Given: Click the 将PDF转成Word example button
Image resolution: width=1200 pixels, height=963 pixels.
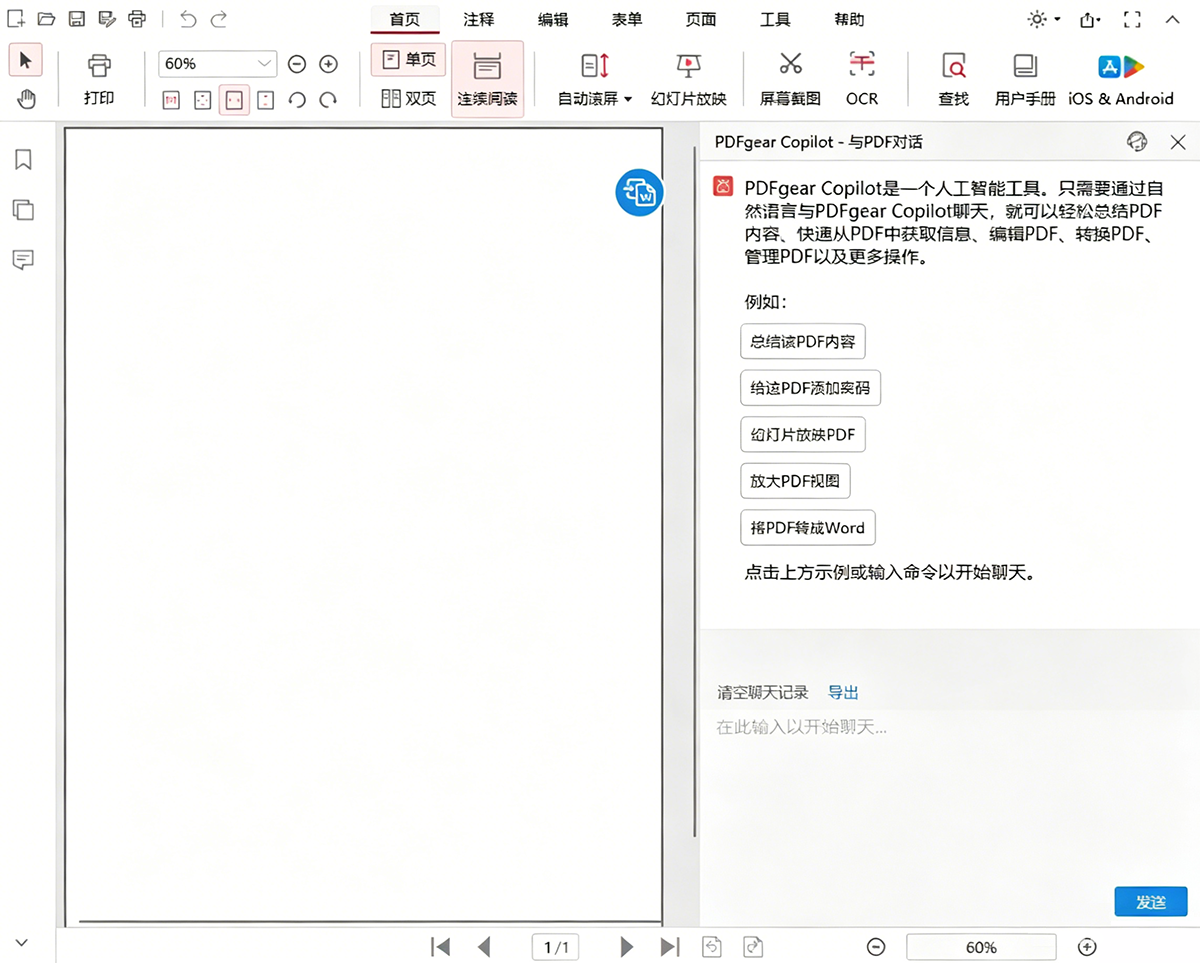Looking at the screenshot, I should [x=808, y=527].
